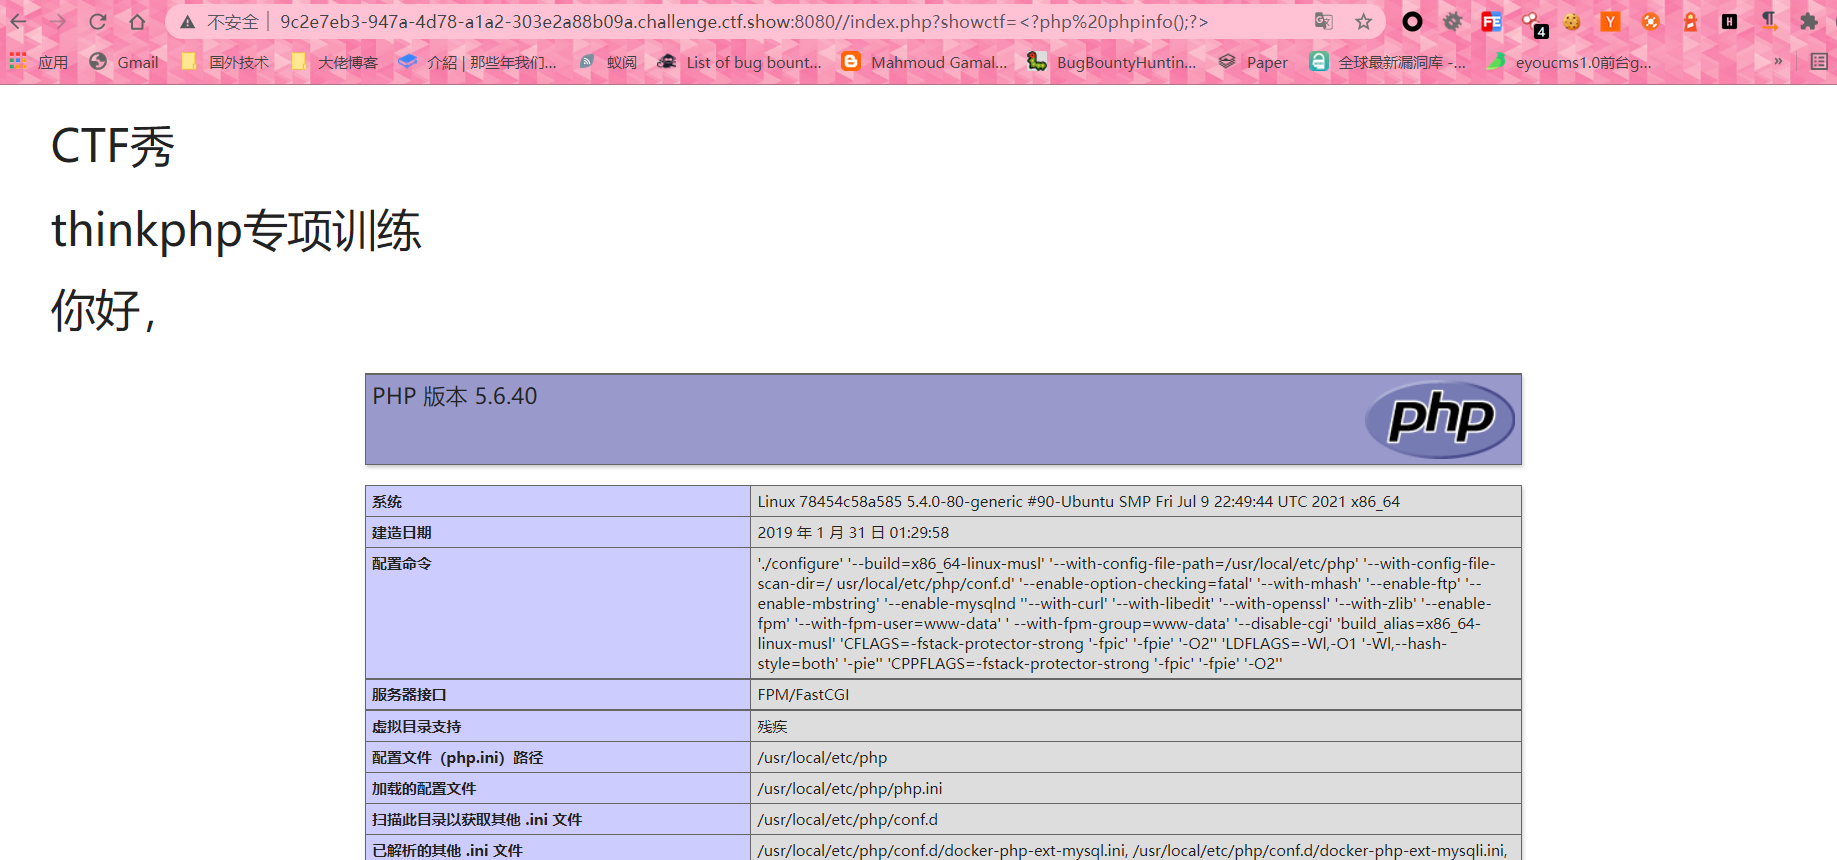Open the orange Y extension icon
The width and height of the screenshot is (1837, 860).
tap(1610, 21)
